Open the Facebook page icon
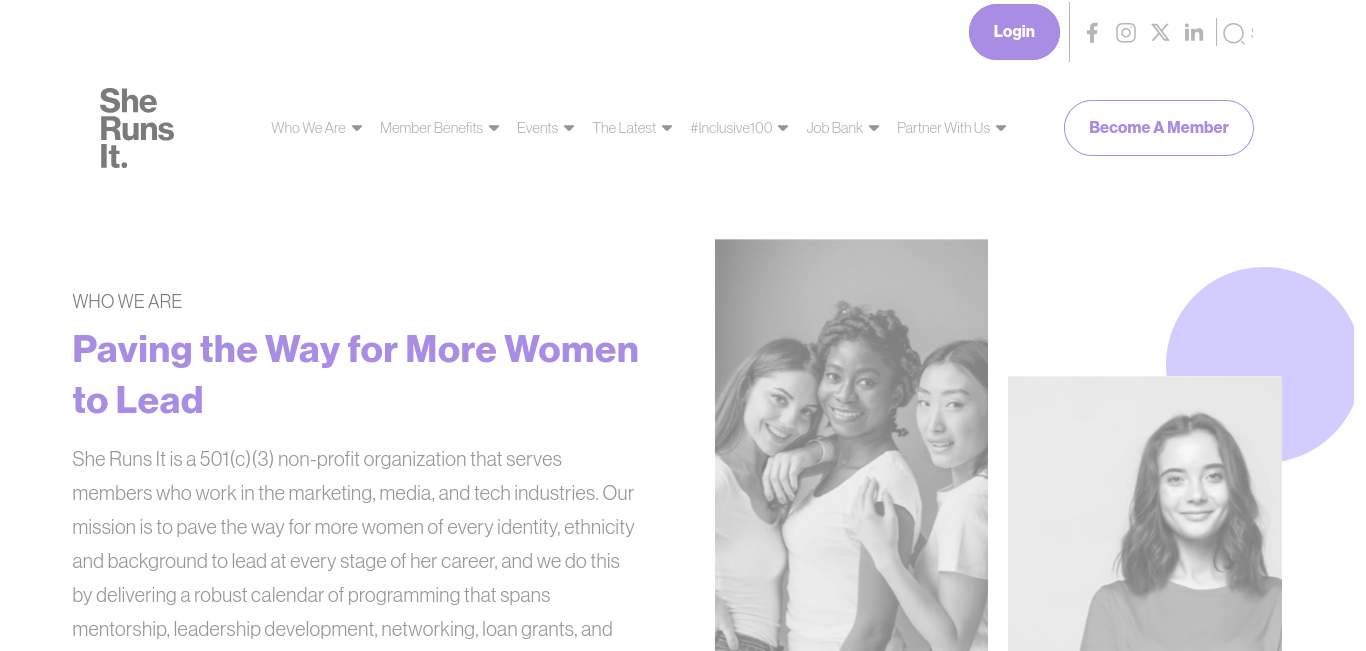This screenshot has width=1366, height=651. (x=1092, y=33)
